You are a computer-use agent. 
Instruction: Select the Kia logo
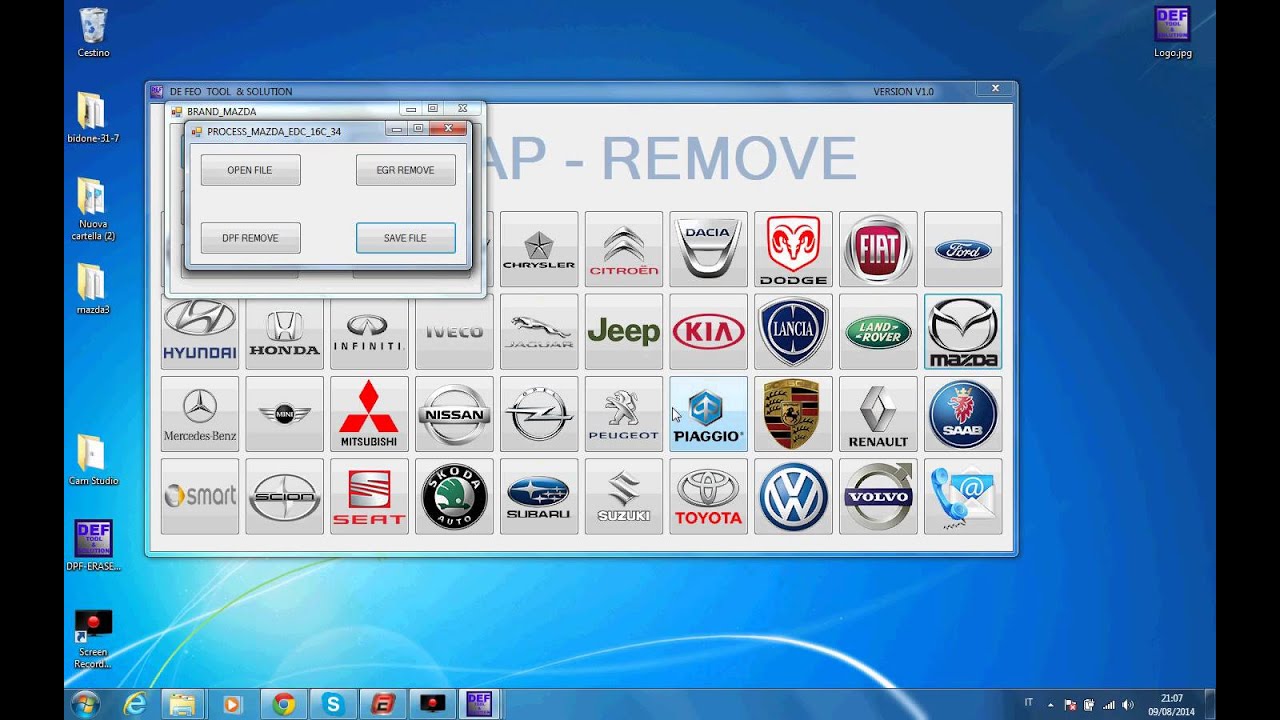[x=708, y=332]
